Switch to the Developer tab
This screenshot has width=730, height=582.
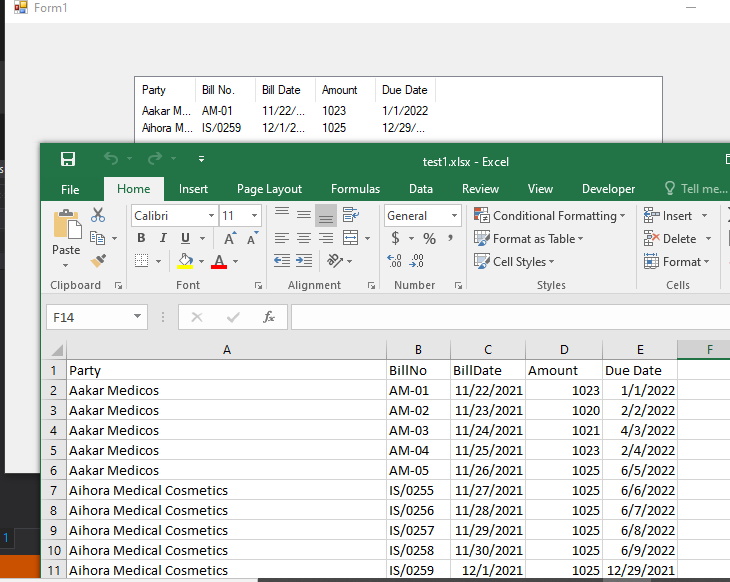tap(608, 189)
